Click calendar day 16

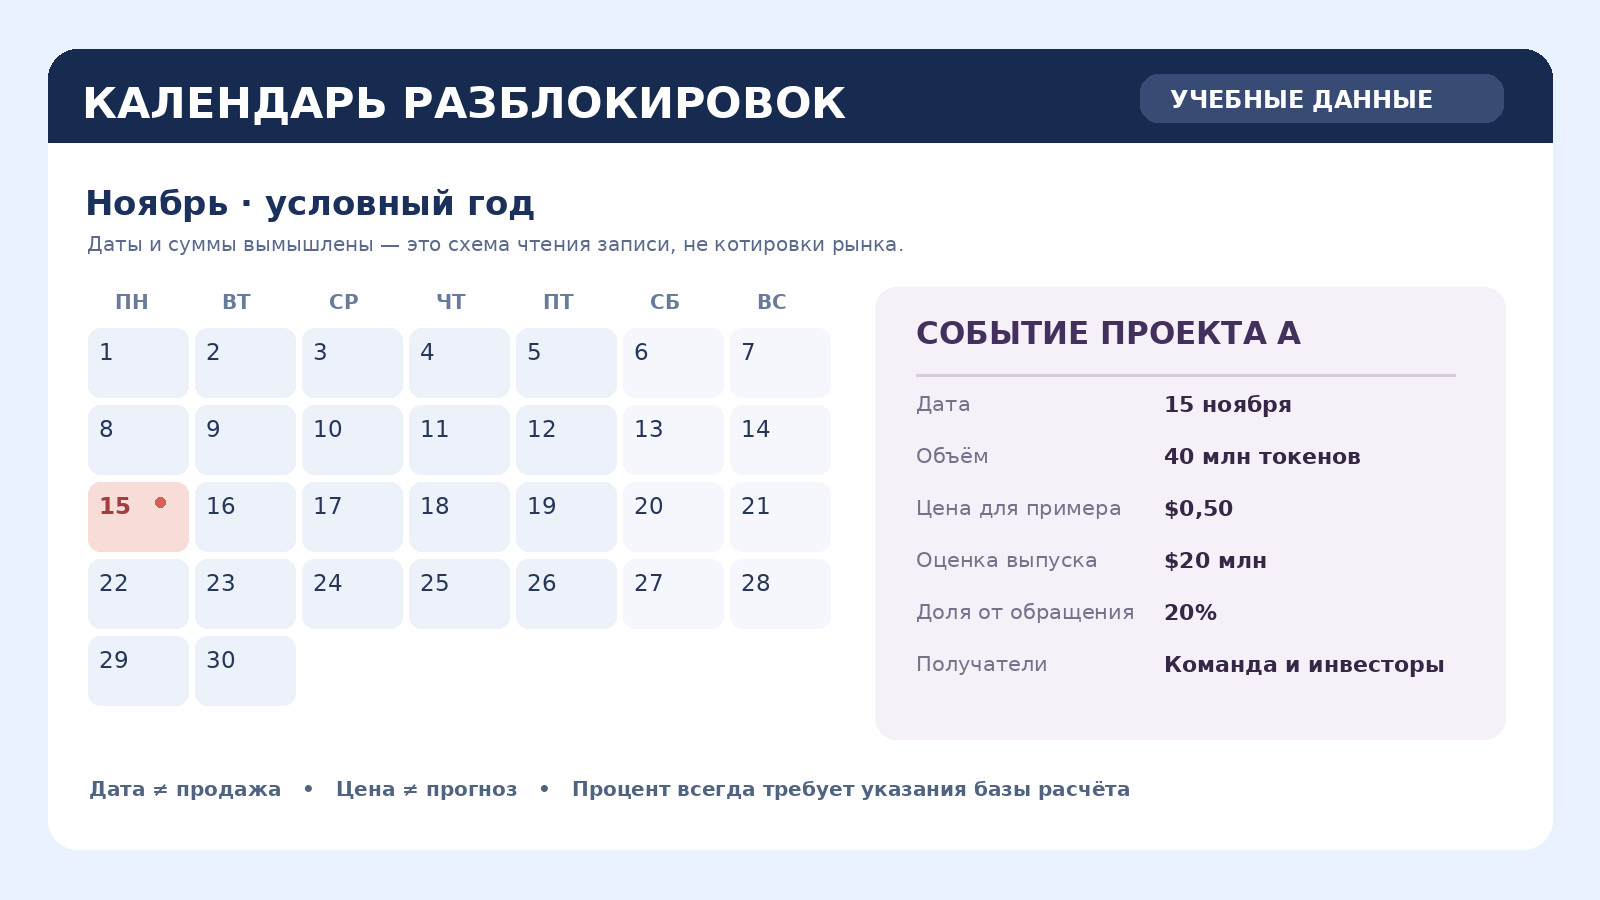coord(245,517)
